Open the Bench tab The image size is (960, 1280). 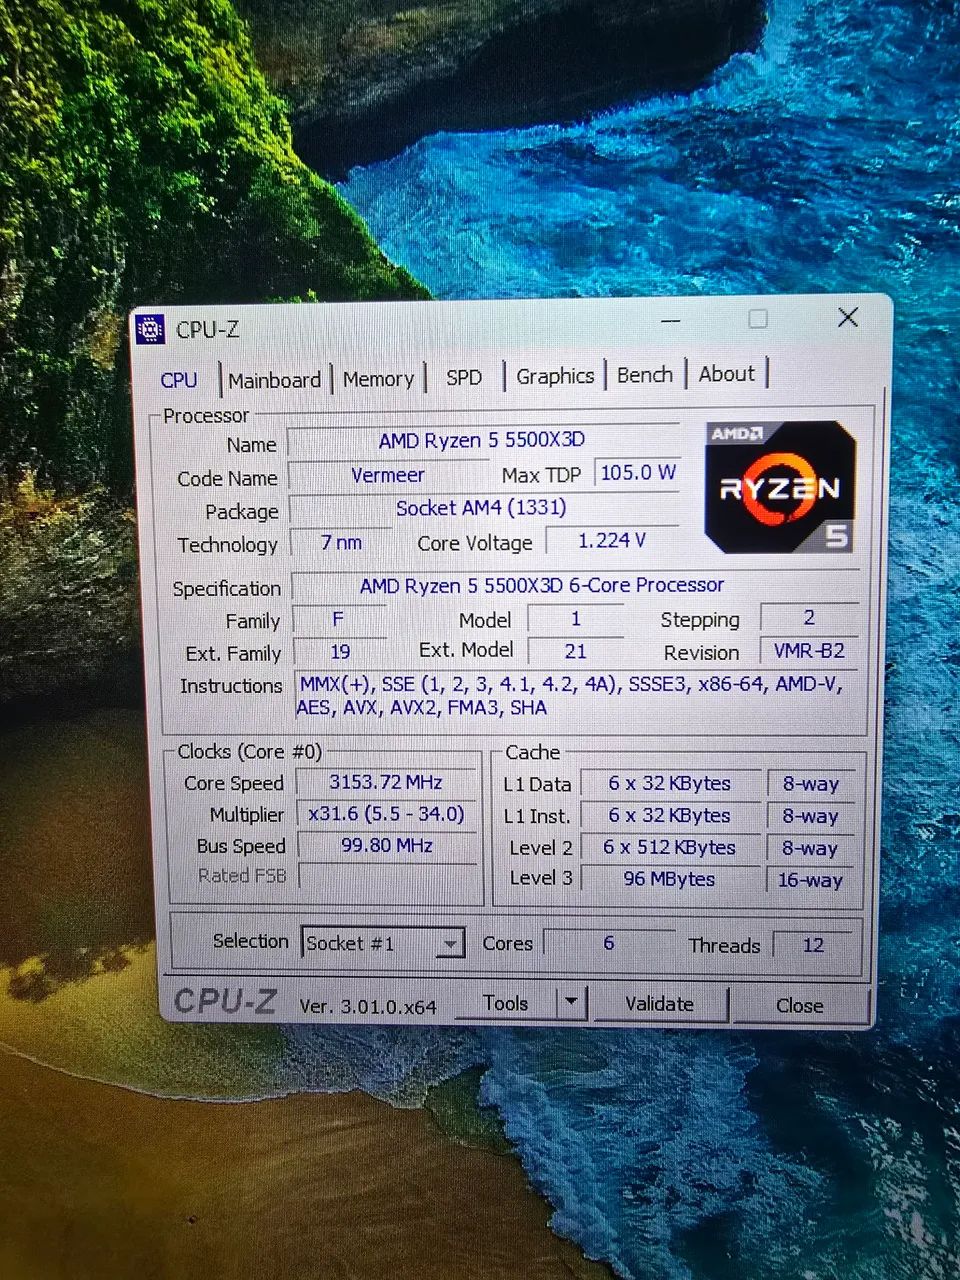click(x=645, y=375)
